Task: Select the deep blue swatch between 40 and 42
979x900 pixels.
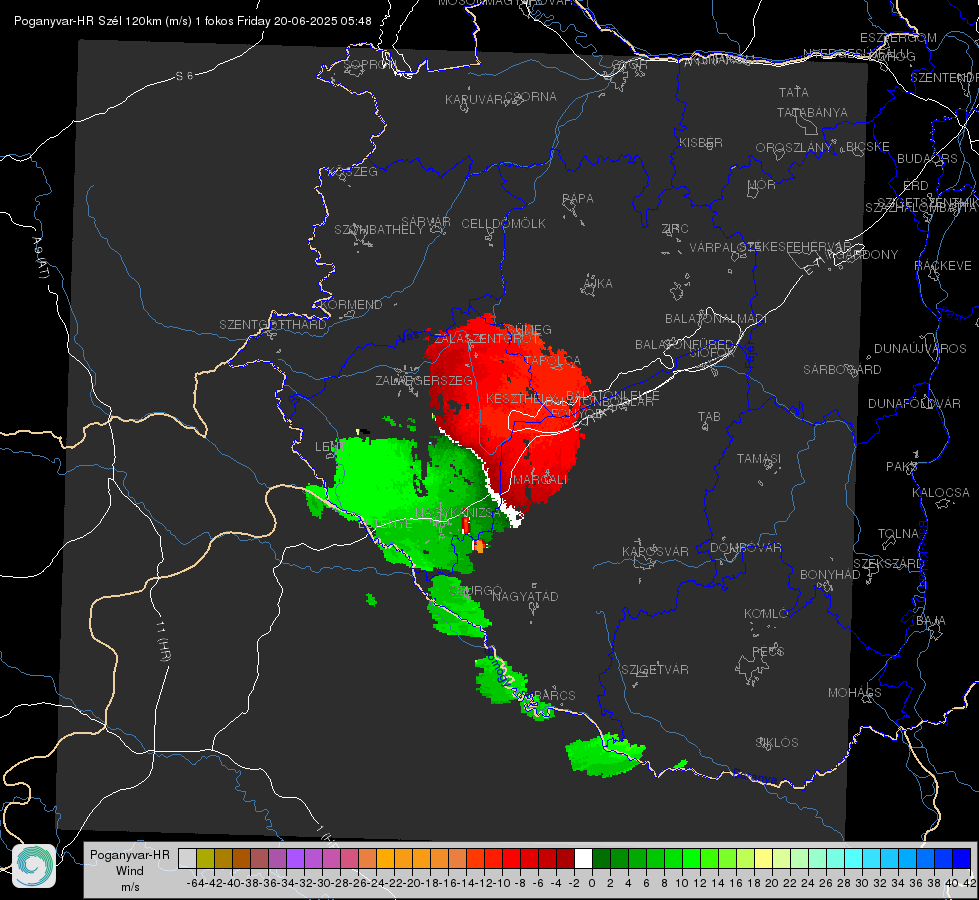Action: 962,858
